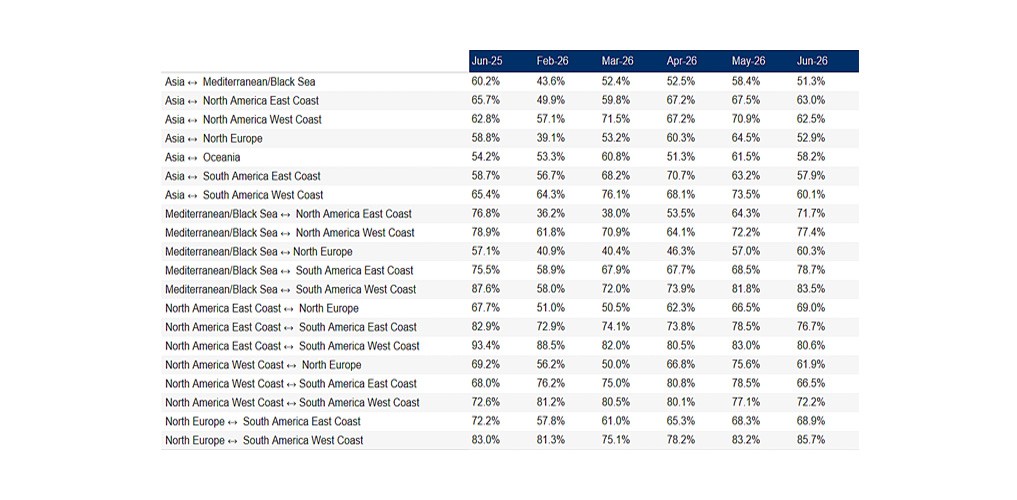Click the 93.4% value in Jun-25 column
The height and width of the screenshot is (500, 1017).
[486, 346]
